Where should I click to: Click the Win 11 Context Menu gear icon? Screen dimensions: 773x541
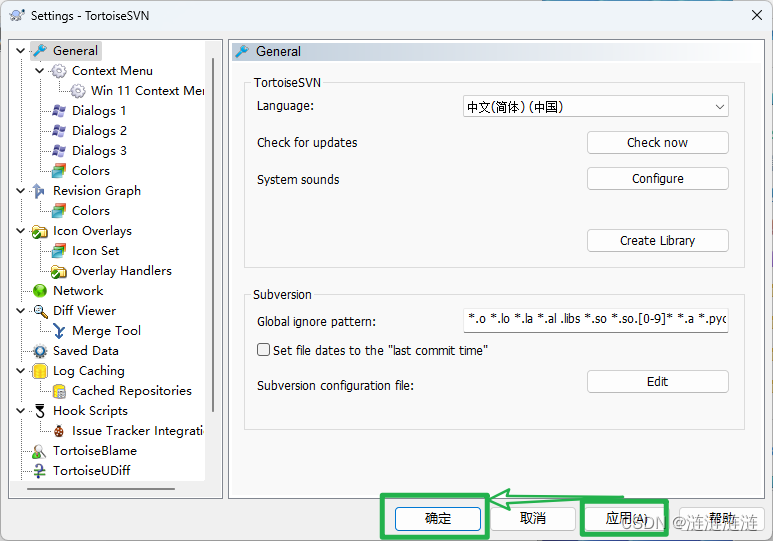[x=78, y=91]
